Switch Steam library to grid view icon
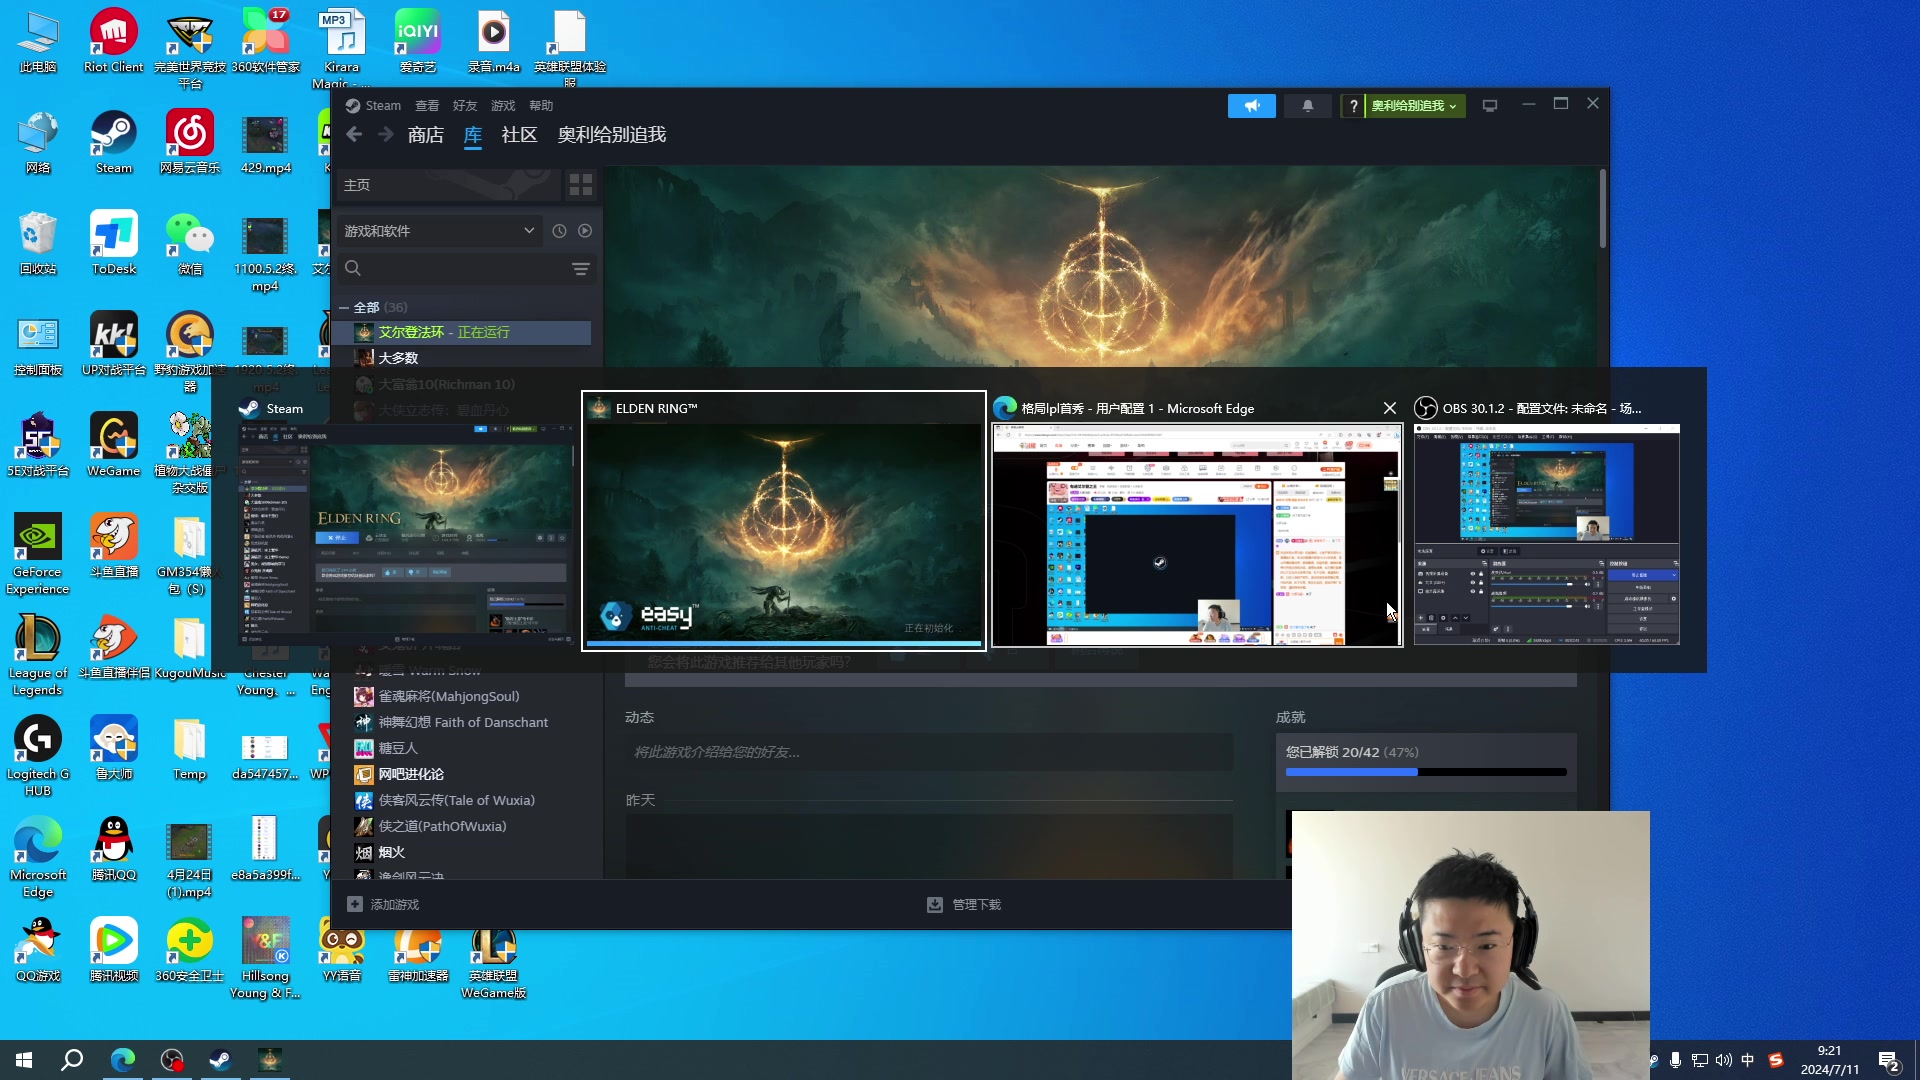 (580, 185)
